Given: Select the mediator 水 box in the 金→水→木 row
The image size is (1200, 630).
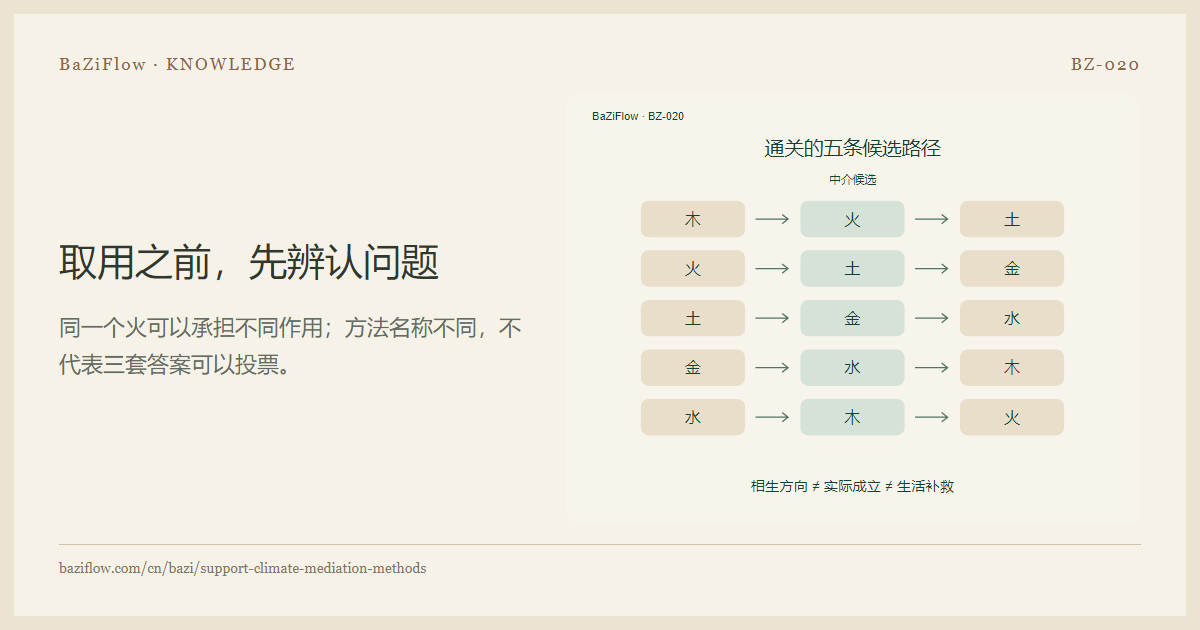Looking at the screenshot, I should (x=852, y=368).
